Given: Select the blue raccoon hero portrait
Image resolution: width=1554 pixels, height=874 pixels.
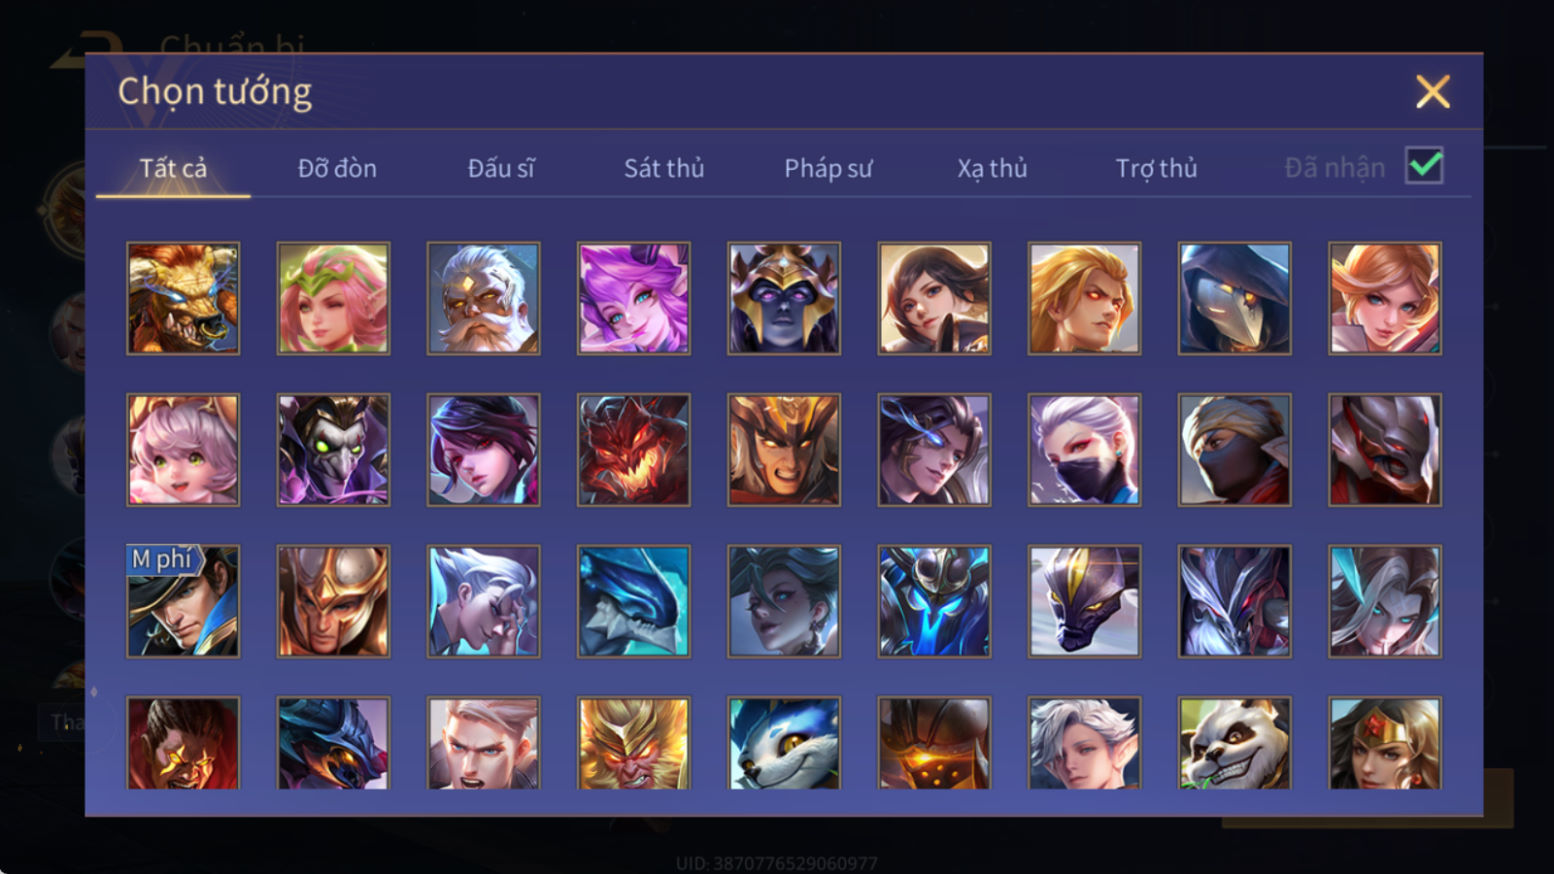Looking at the screenshot, I should pyautogui.click(x=784, y=743).
